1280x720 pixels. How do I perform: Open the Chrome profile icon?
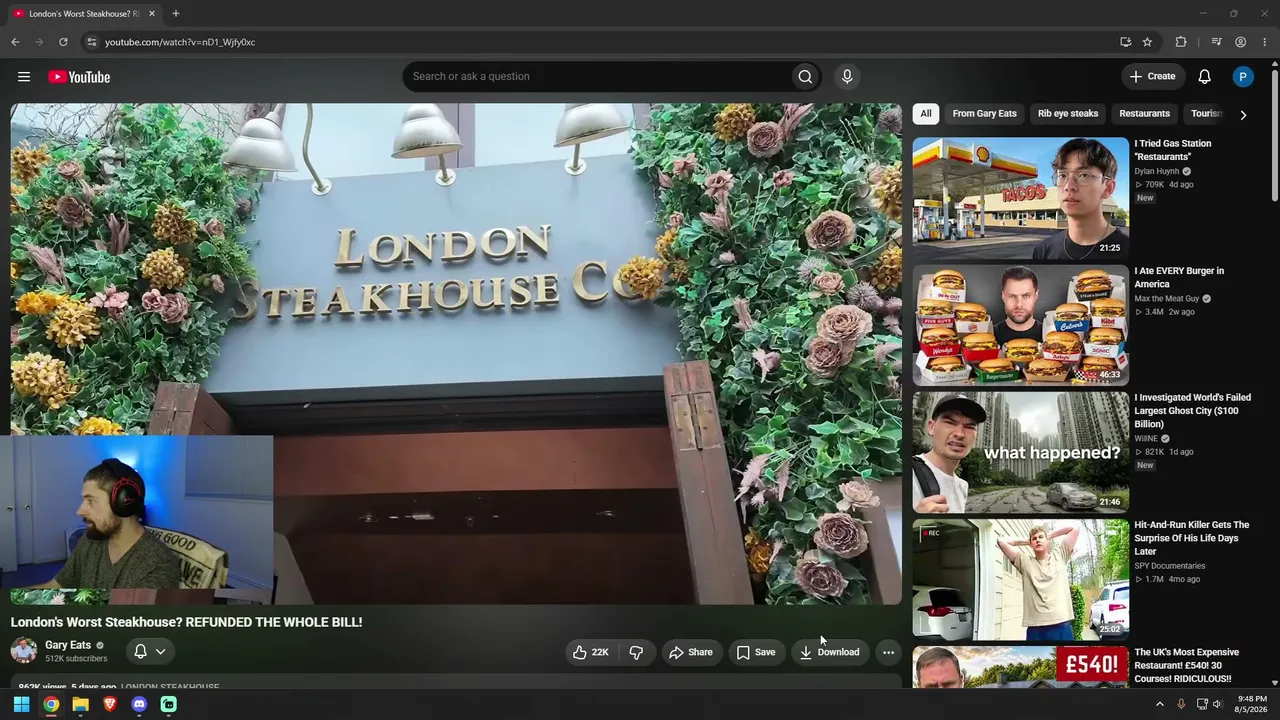(x=1240, y=42)
